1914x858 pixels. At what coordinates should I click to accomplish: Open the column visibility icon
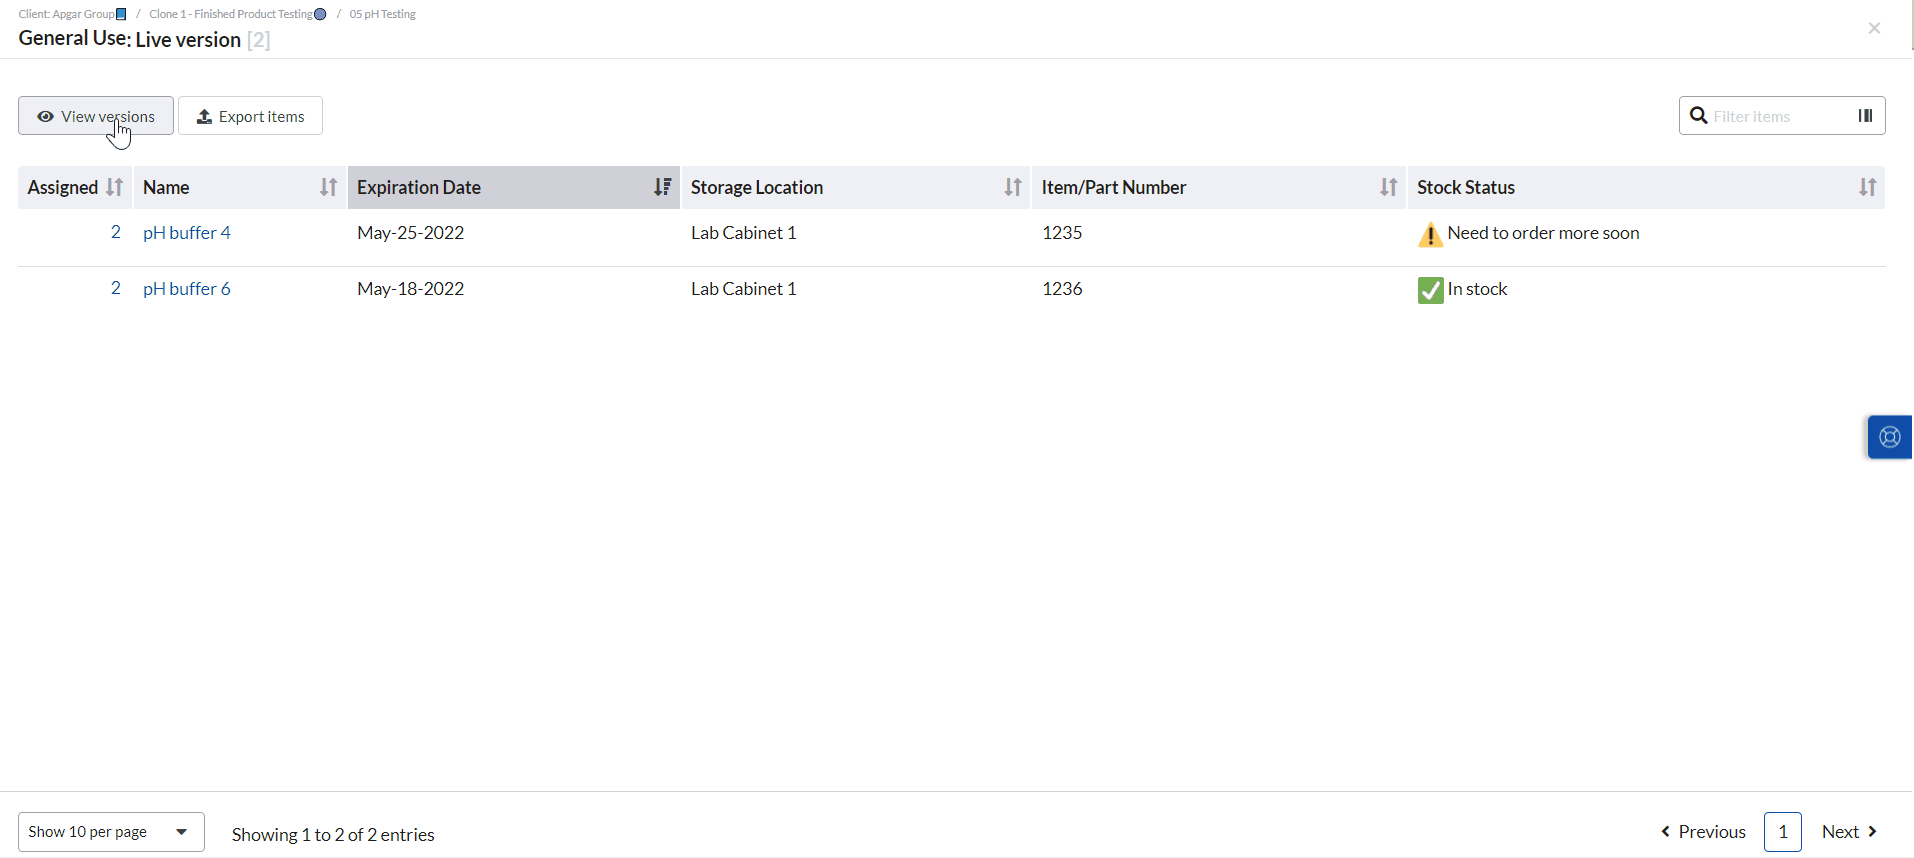pos(1865,116)
